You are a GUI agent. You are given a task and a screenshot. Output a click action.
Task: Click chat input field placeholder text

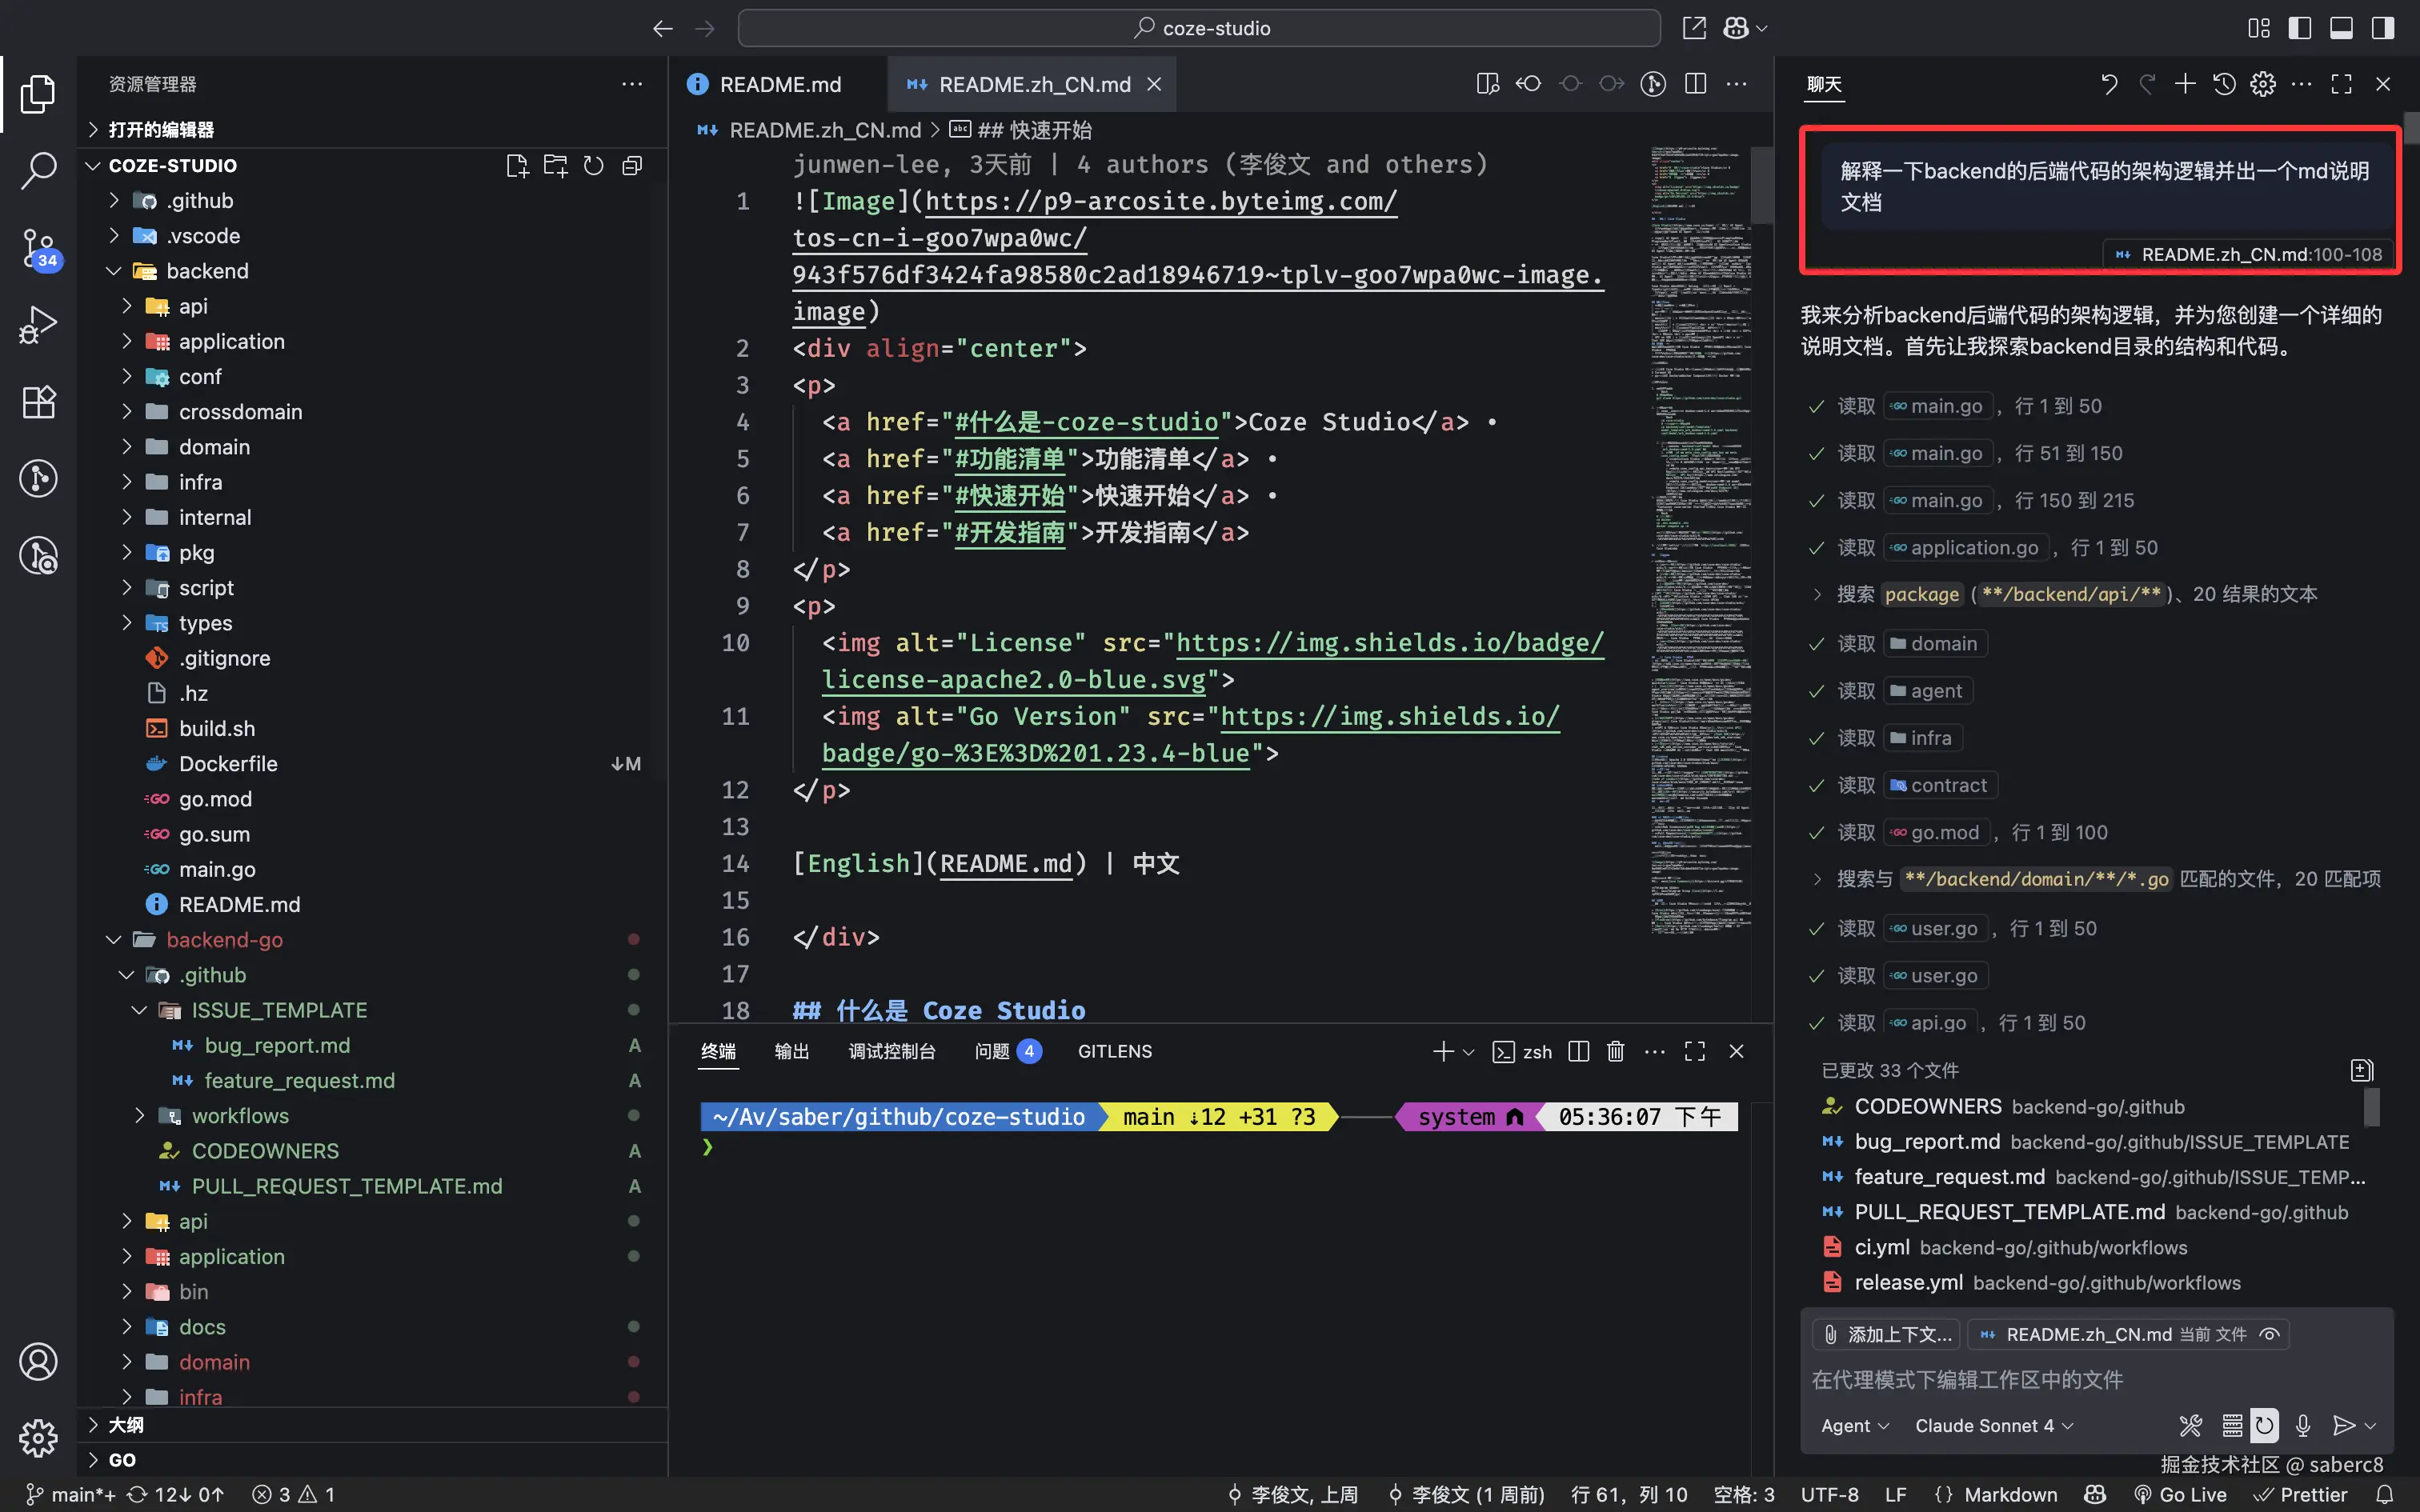coord(1967,1380)
